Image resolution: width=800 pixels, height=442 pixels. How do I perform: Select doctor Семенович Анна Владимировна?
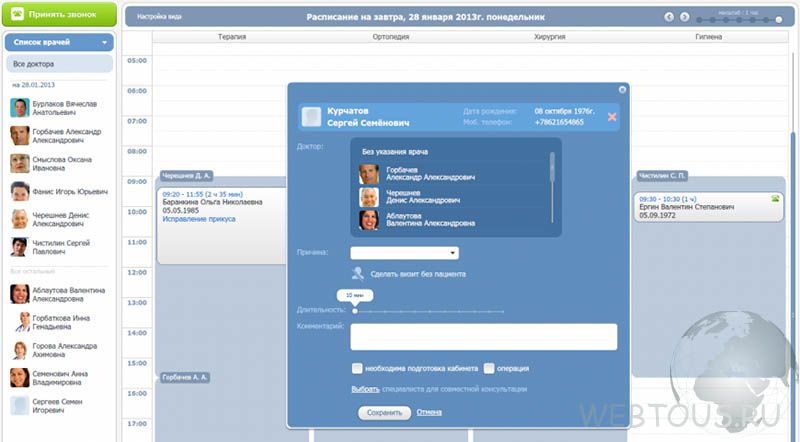(x=60, y=378)
